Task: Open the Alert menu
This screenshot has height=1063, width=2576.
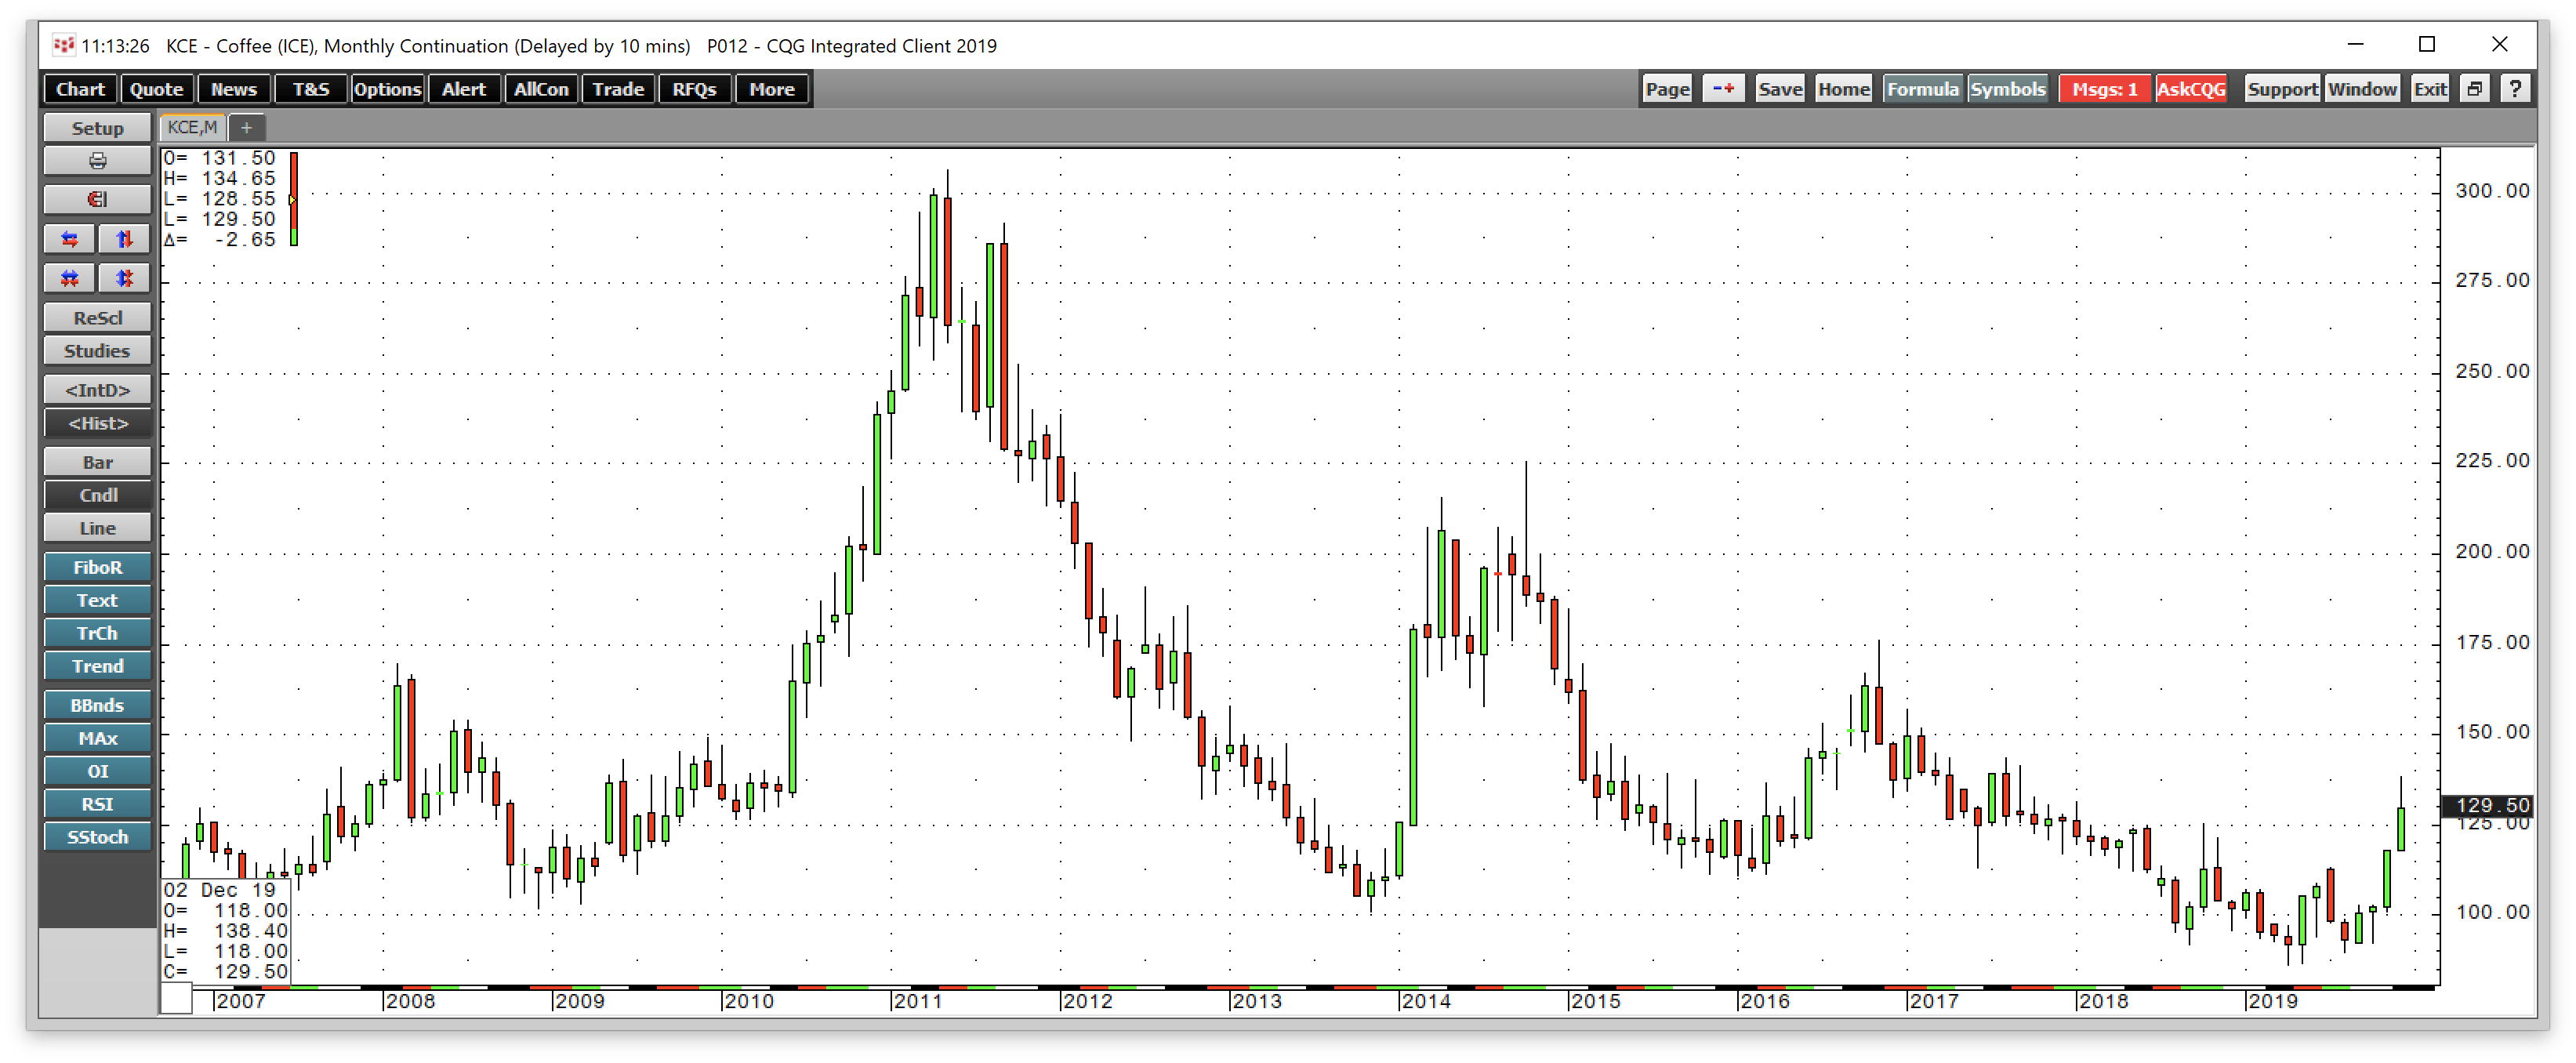Action: (464, 89)
